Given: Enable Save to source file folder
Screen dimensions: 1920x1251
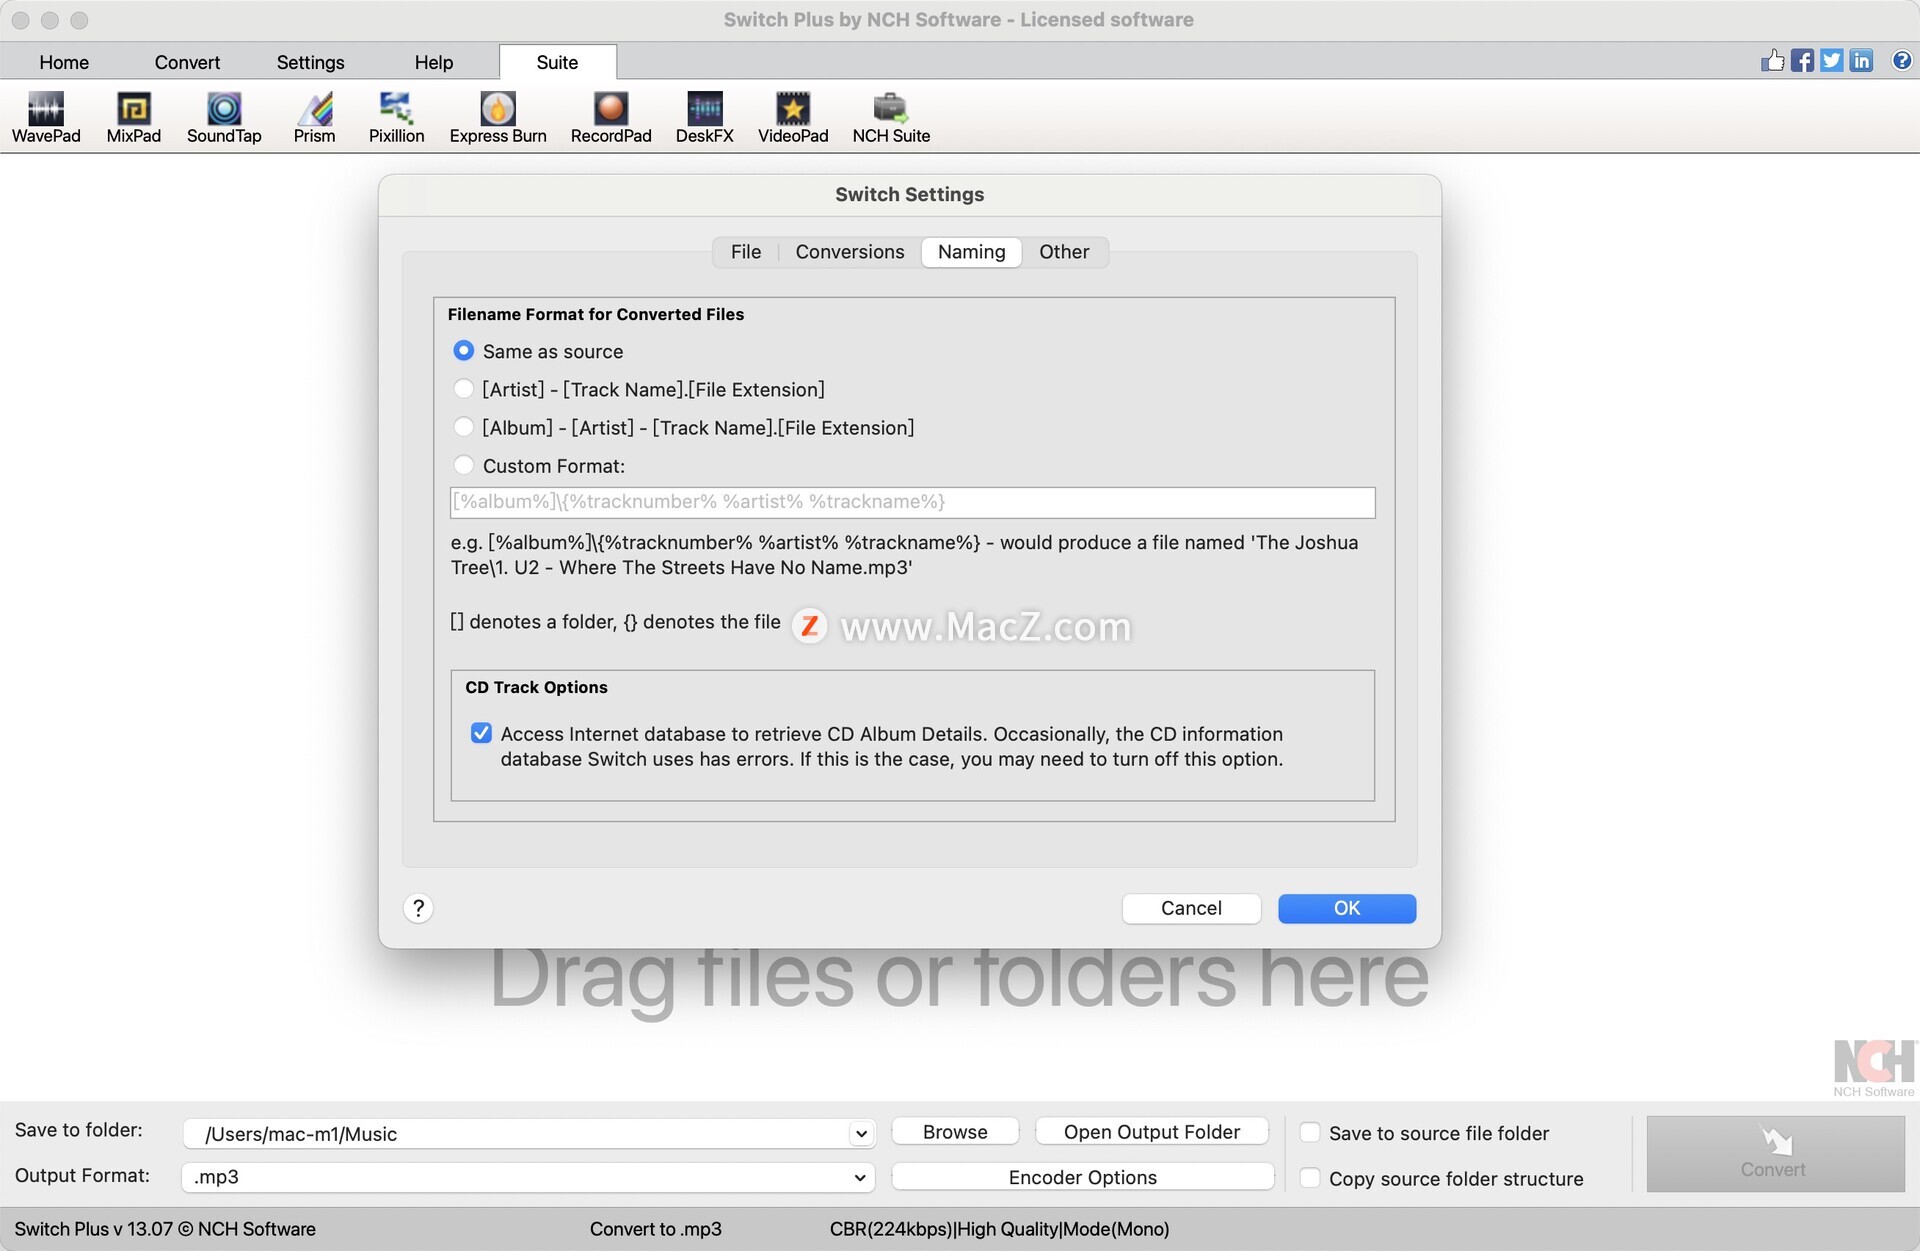Looking at the screenshot, I should (1309, 1132).
